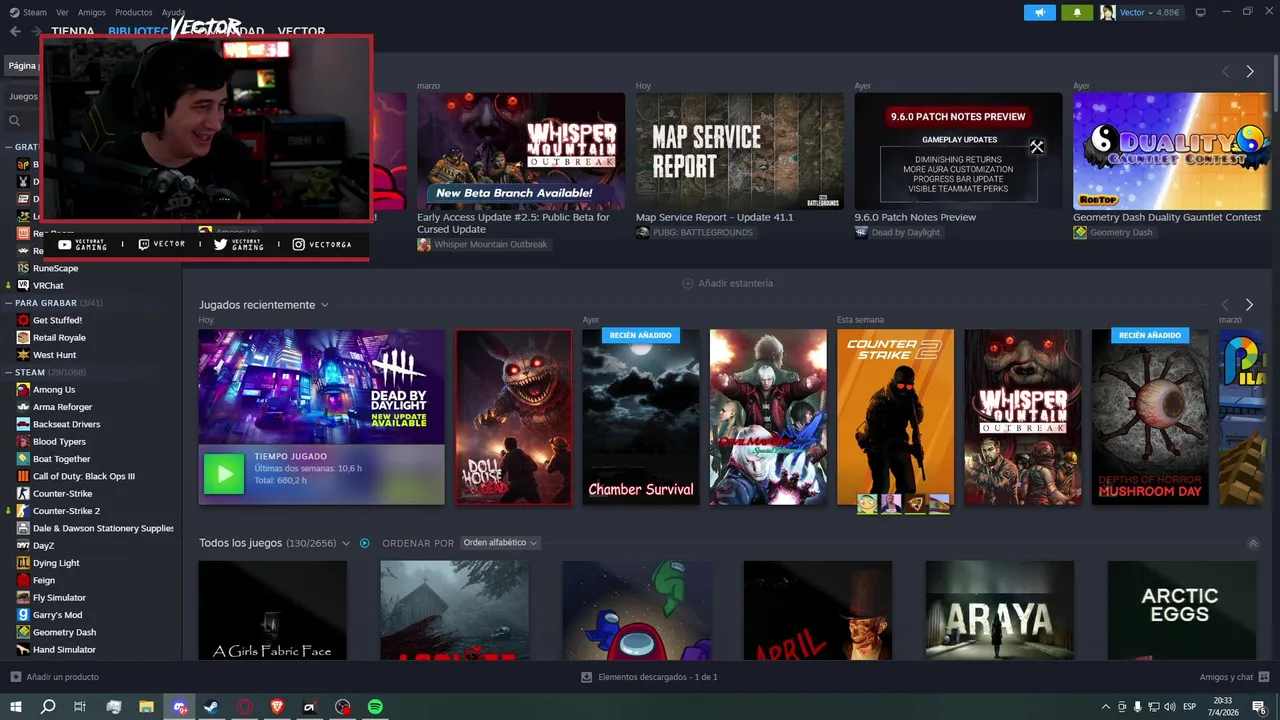Select the Counter-Strike 2 game cover
Screen dimensions: 1280x720
pos(895,417)
